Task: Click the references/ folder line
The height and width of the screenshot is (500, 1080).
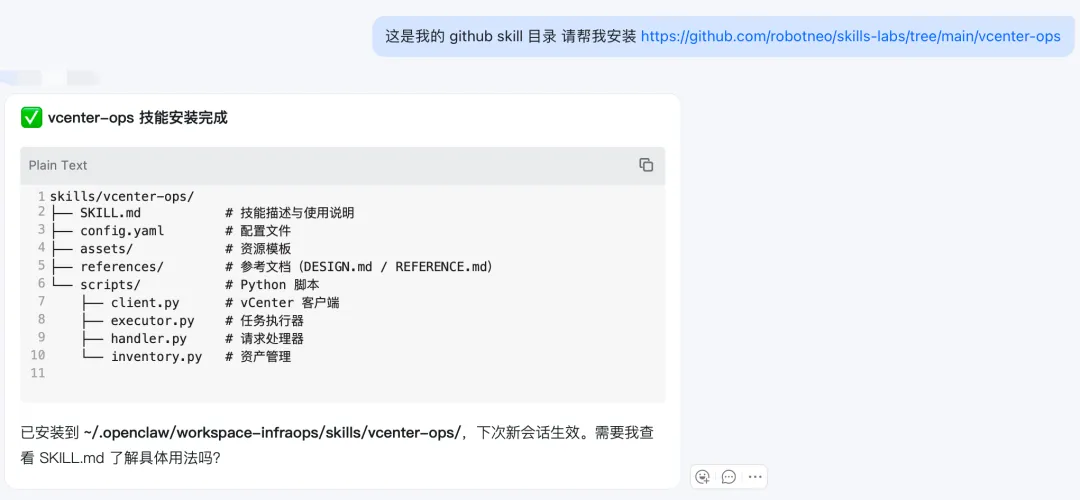Action: pos(272,267)
